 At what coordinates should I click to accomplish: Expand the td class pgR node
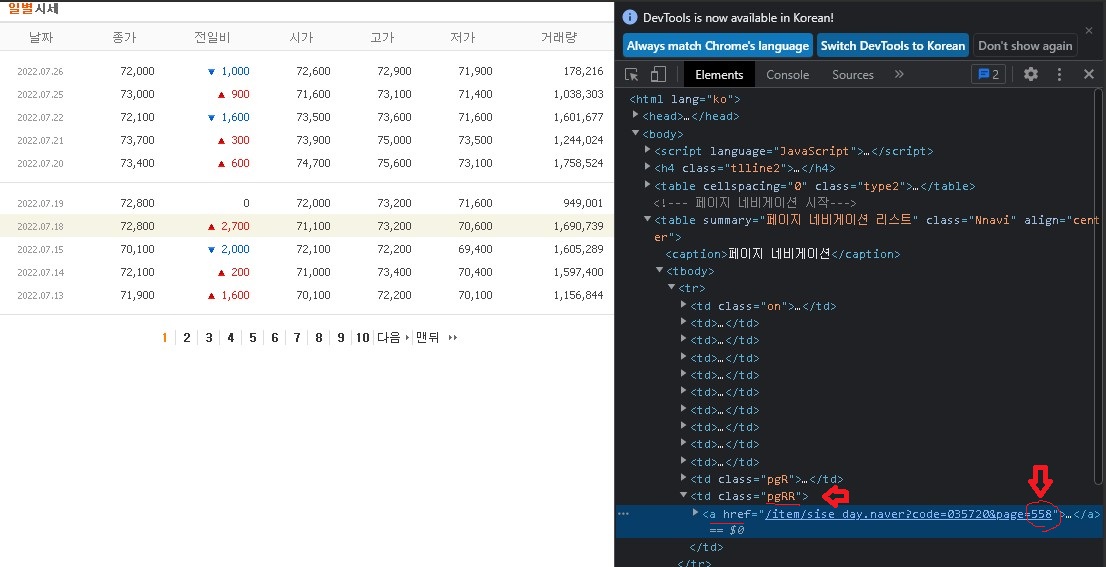point(683,478)
